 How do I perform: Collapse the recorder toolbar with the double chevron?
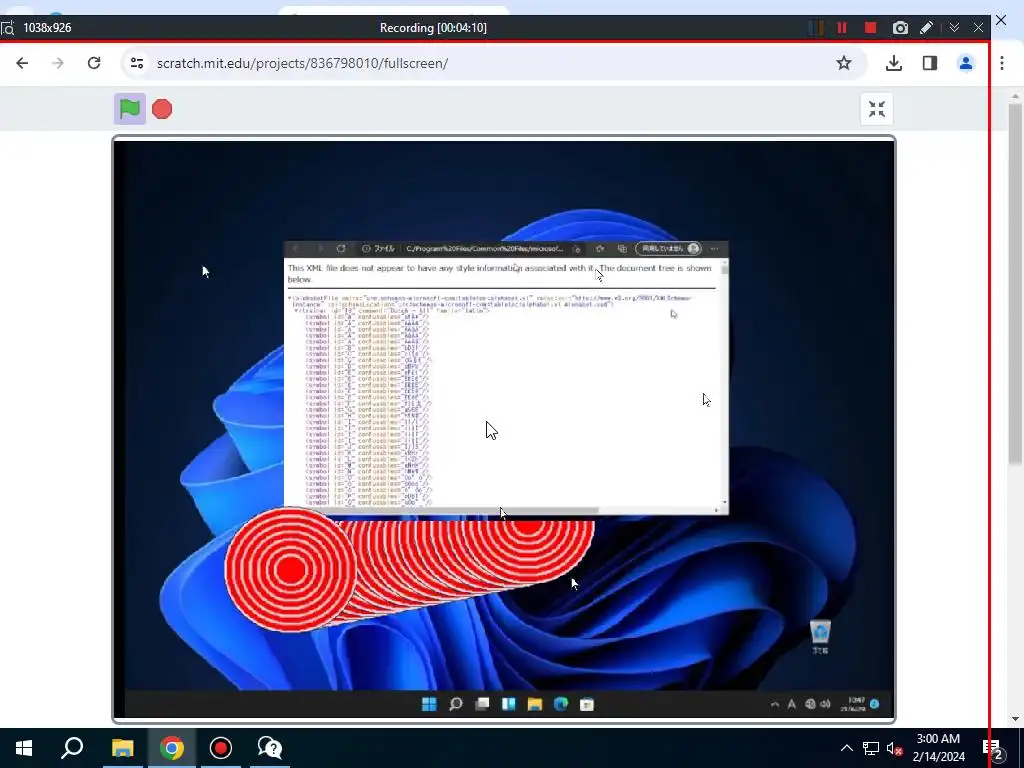tap(954, 27)
